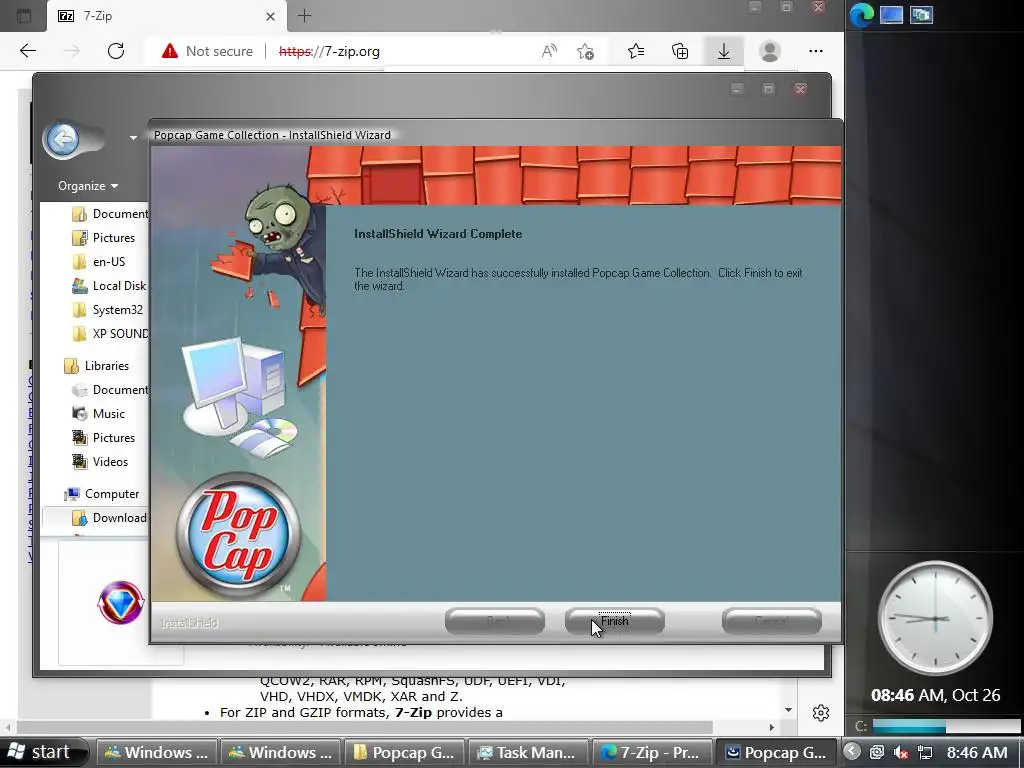
Task: Open the Edge profile avatar
Action: (770, 51)
